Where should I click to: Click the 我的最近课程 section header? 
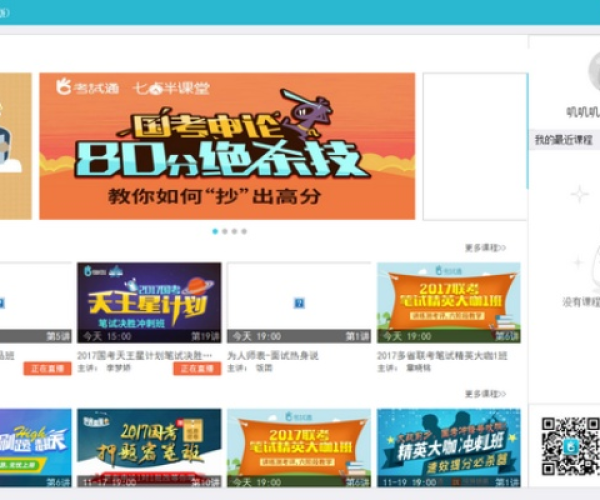click(x=564, y=140)
